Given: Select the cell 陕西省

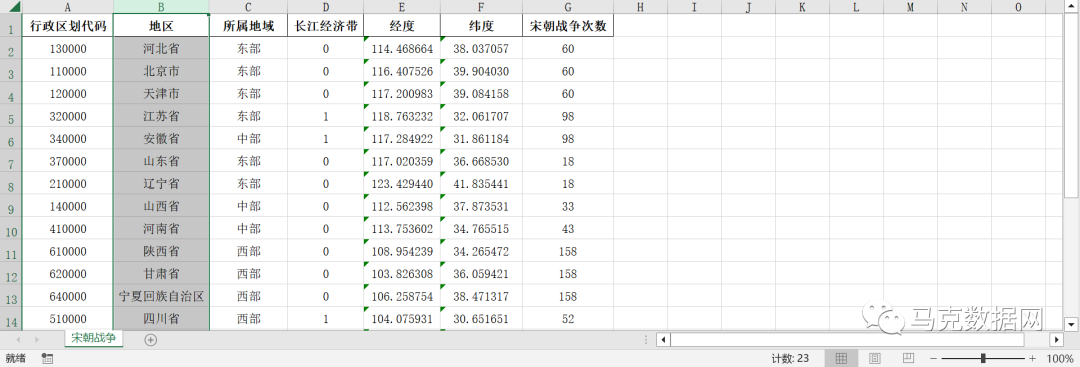Looking at the screenshot, I should click(161, 251).
